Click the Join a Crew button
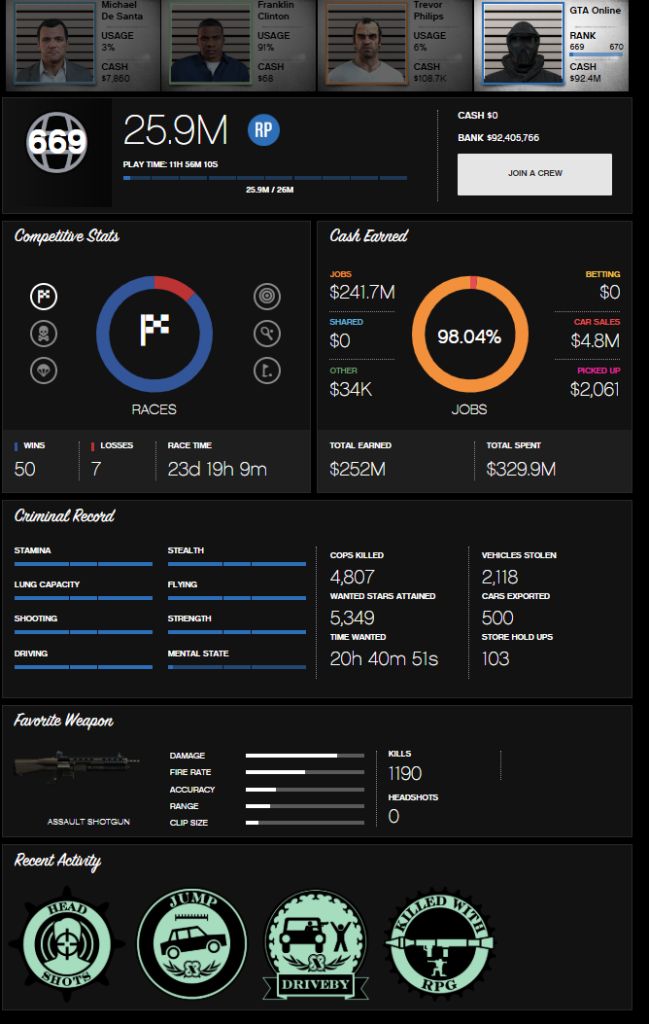The height and width of the screenshot is (1024, 649). [x=535, y=174]
